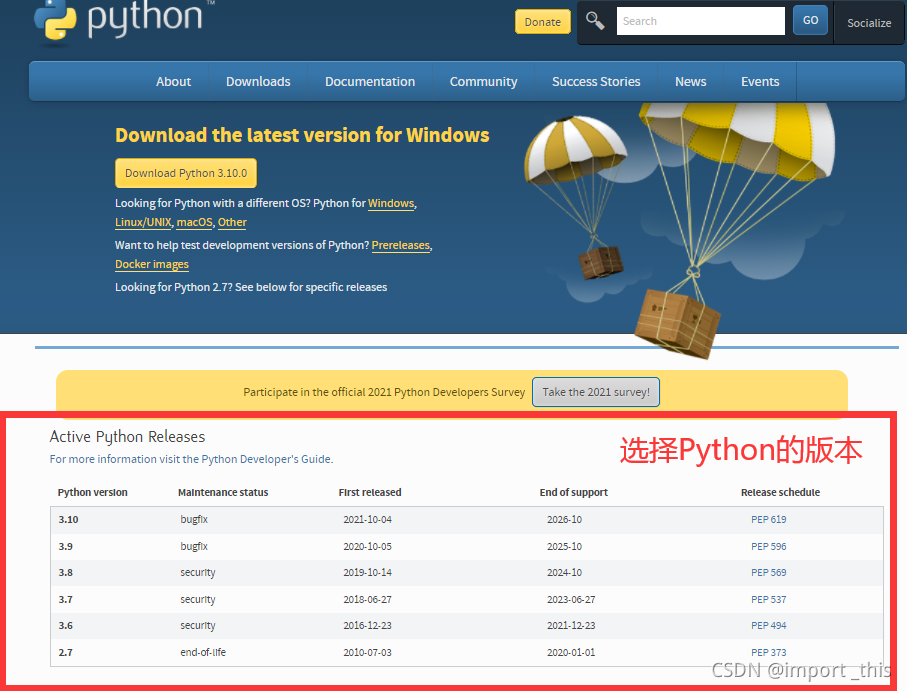Open the News menu

(691, 82)
